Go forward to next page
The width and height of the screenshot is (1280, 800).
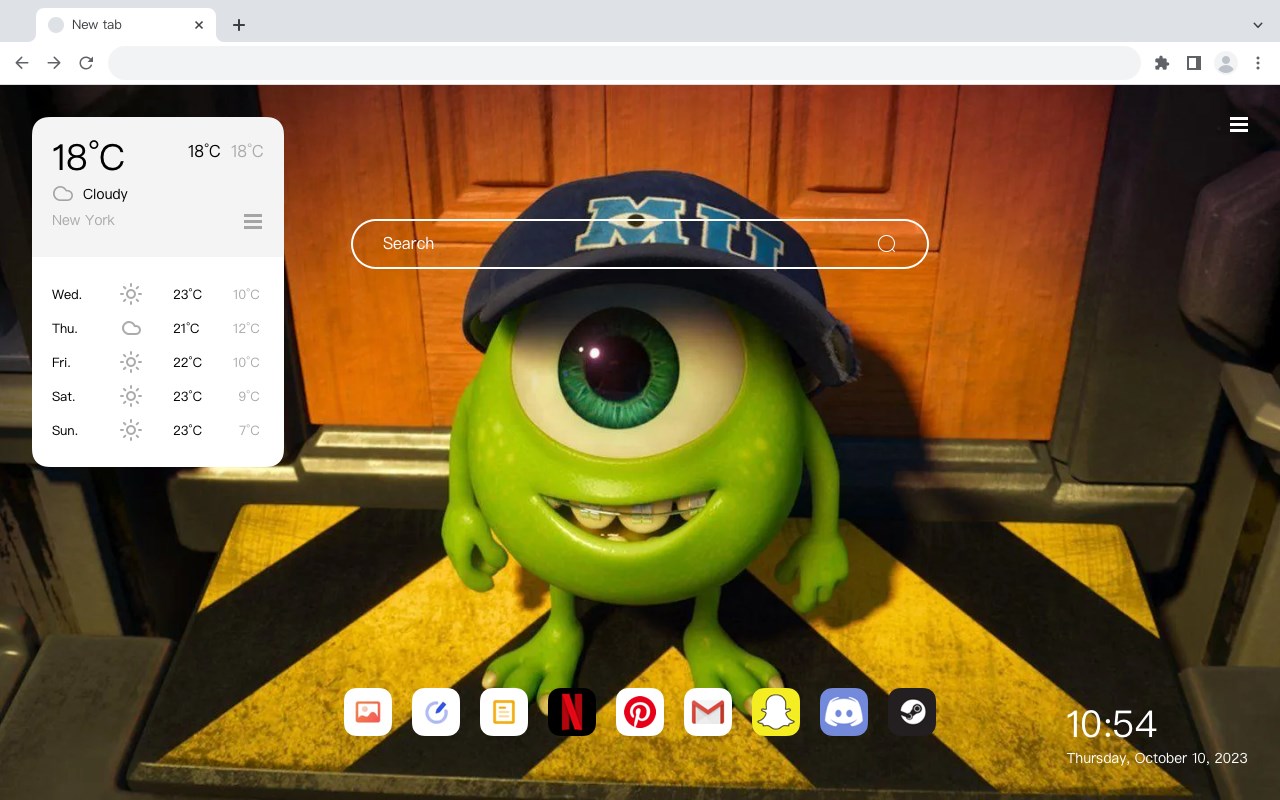coord(54,63)
